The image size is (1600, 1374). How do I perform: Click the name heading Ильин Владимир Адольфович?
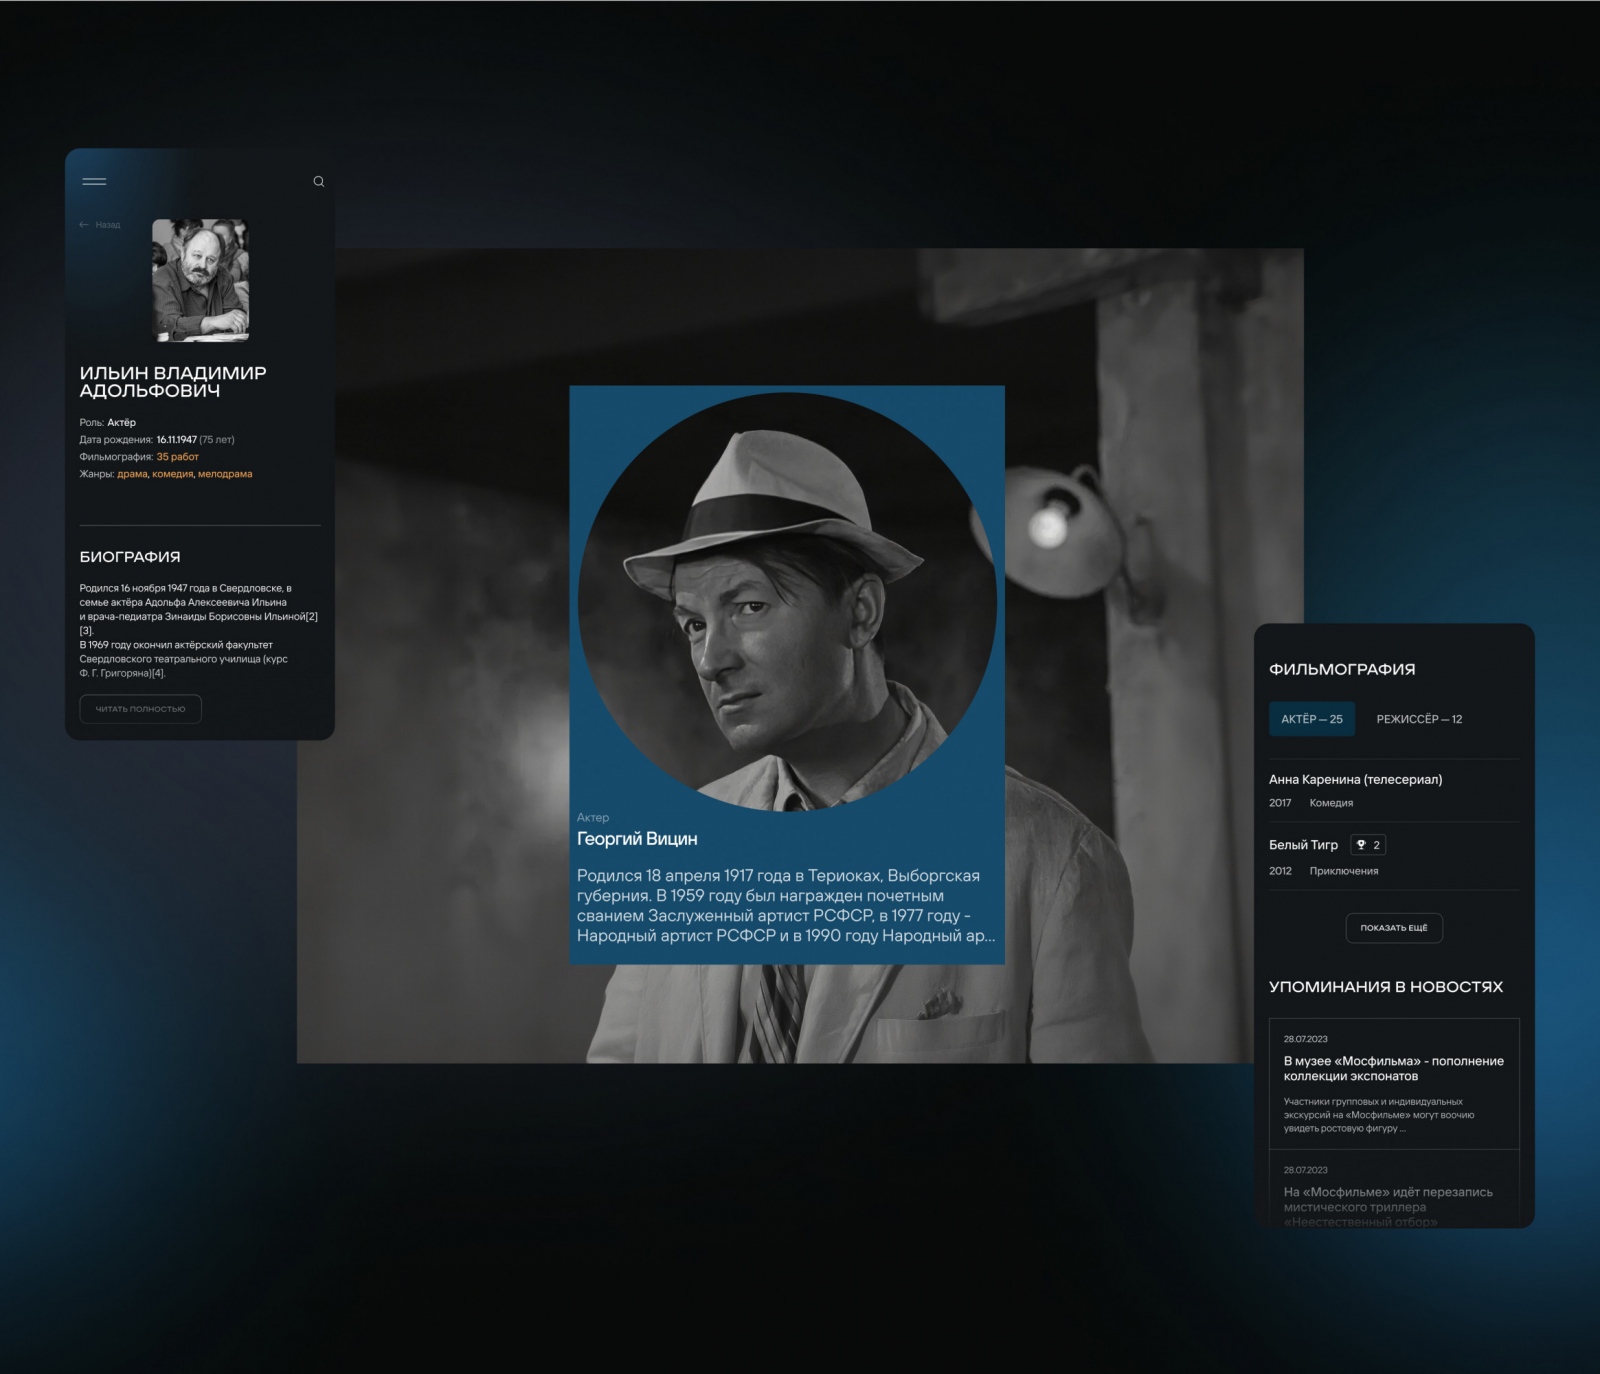(x=173, y=382)
